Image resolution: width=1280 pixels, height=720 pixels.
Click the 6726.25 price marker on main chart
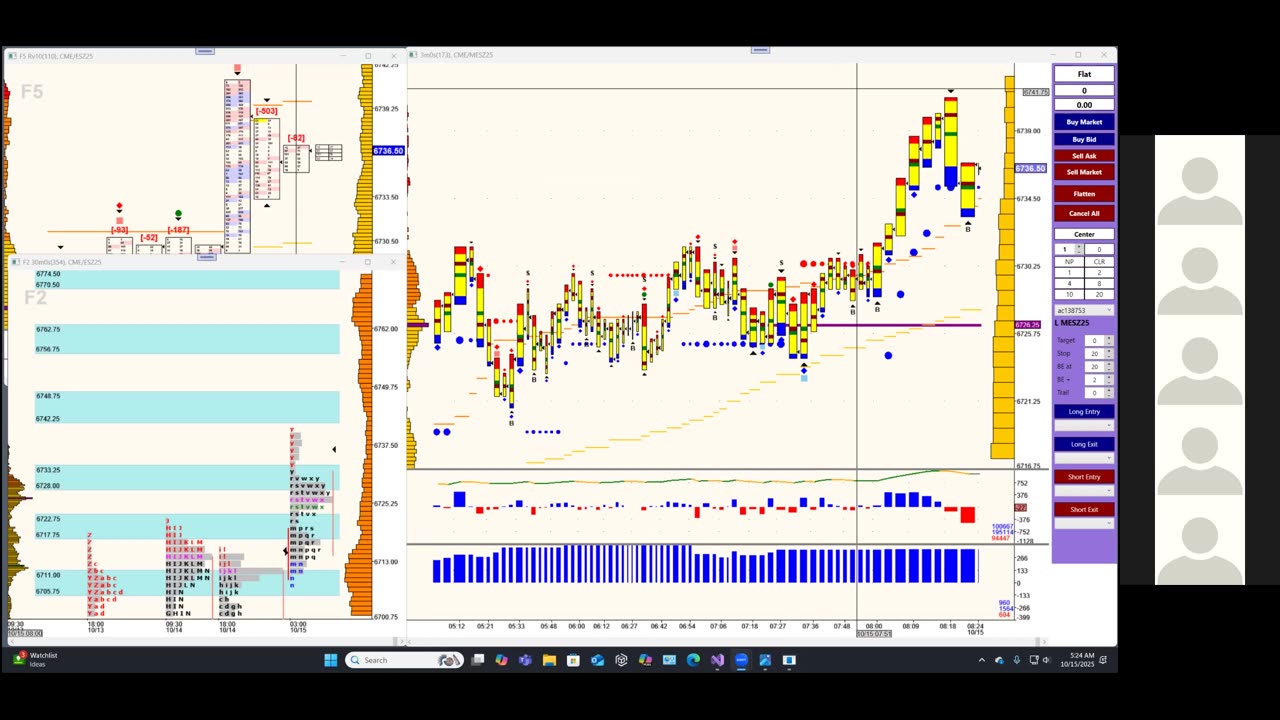[x=1027, y=325]
